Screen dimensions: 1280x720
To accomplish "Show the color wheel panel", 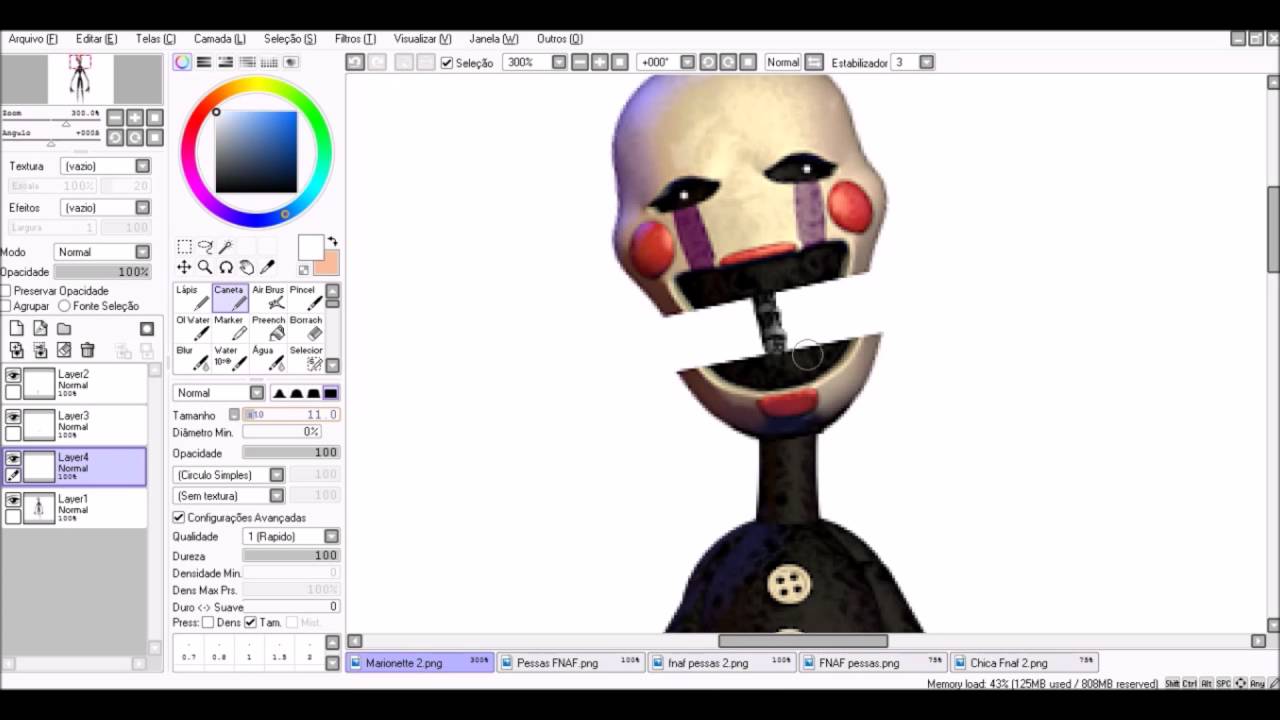I will coord(182,62).
